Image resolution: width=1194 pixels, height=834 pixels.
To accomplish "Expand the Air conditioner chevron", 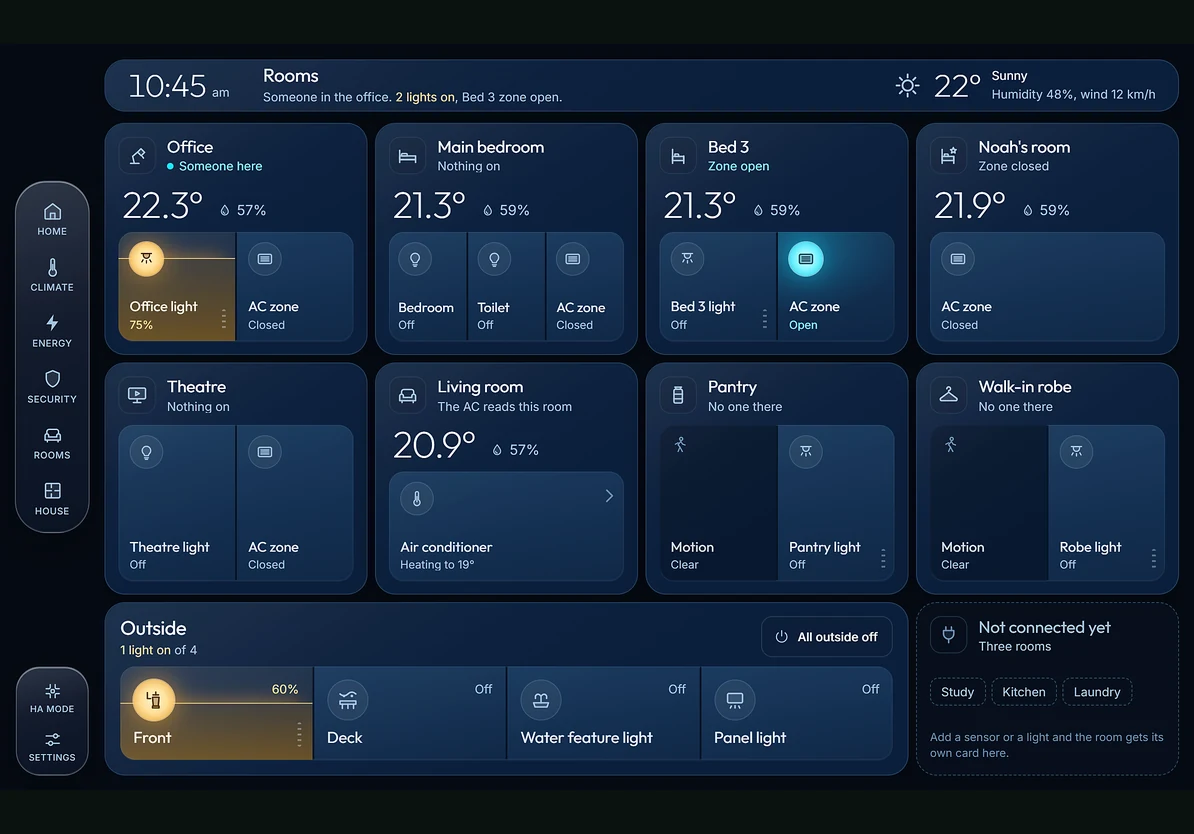I will (x=608, y=497).
